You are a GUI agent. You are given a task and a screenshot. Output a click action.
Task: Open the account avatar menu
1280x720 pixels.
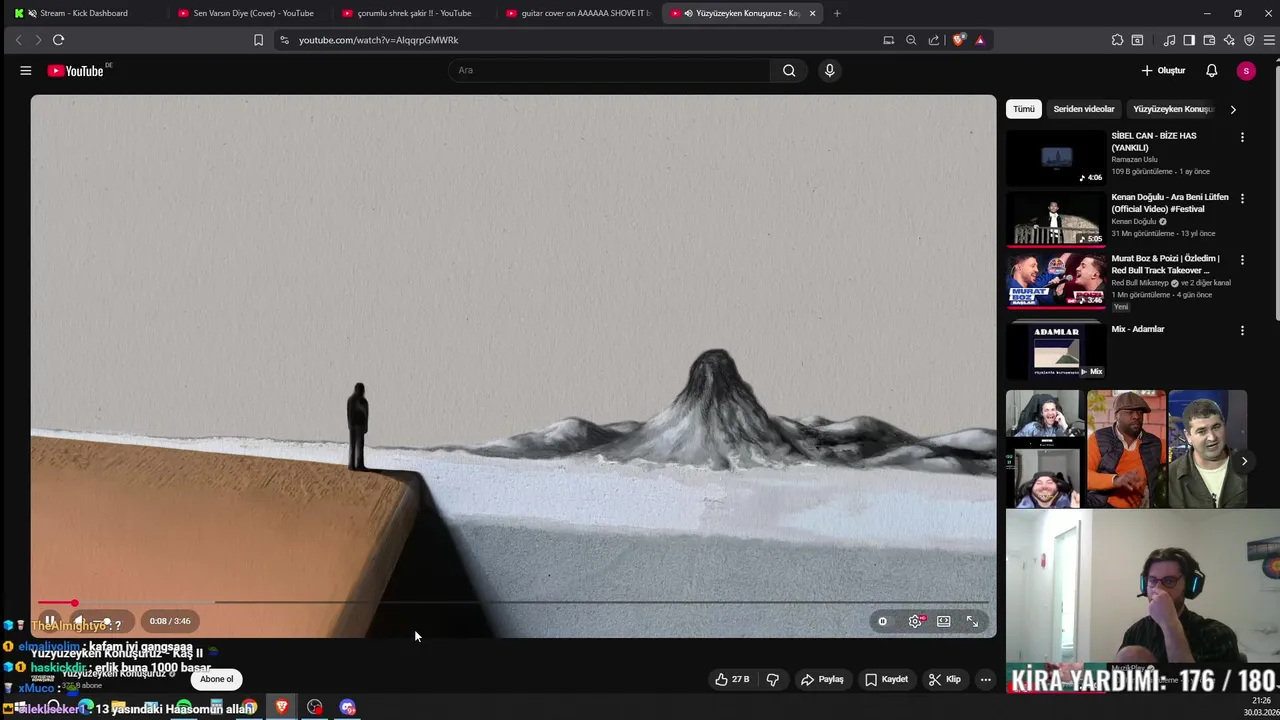coord(1245,71)
